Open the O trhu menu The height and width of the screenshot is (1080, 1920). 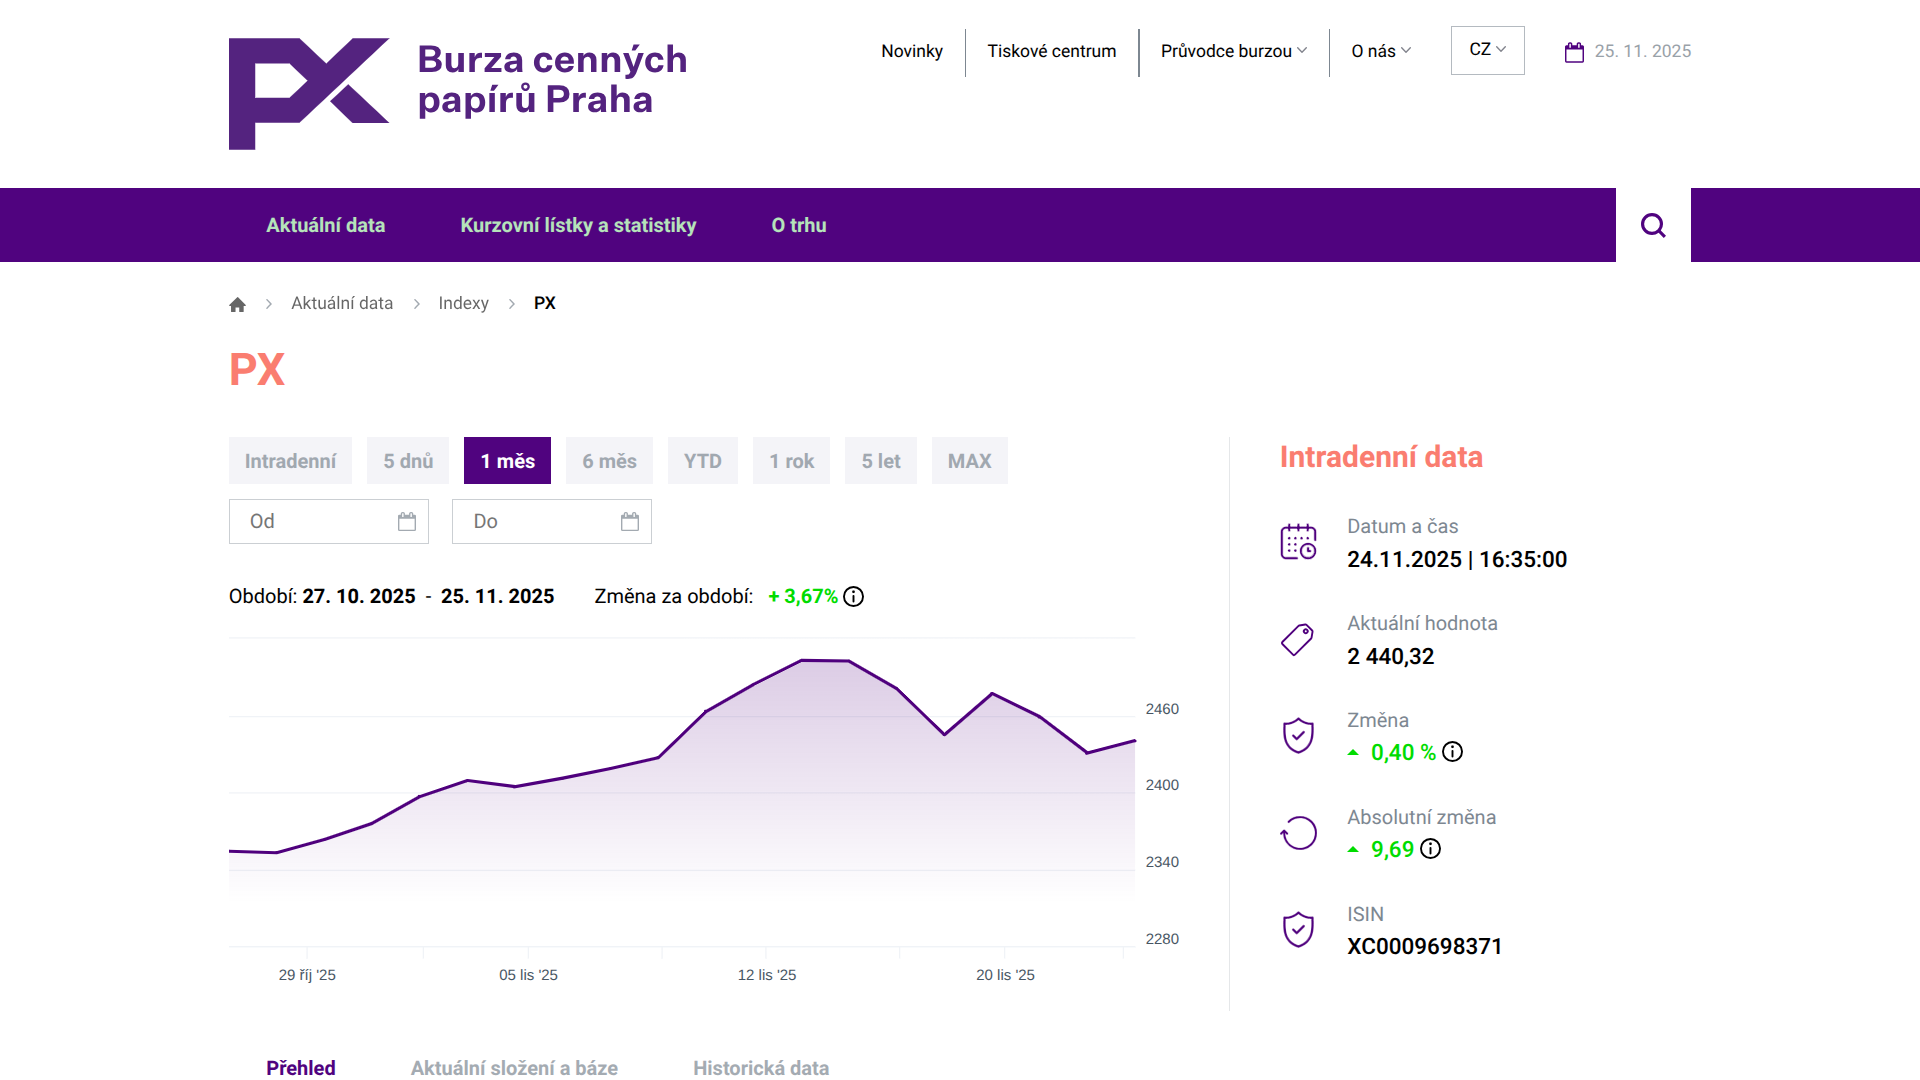pyautogui.click(x=799, y=225)
